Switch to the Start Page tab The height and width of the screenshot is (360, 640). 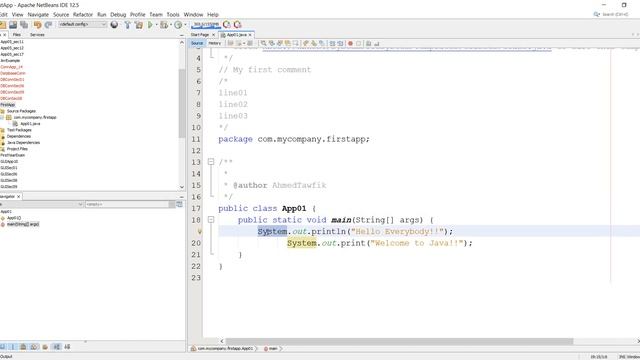pyautogui.click(x=200, y=35)
